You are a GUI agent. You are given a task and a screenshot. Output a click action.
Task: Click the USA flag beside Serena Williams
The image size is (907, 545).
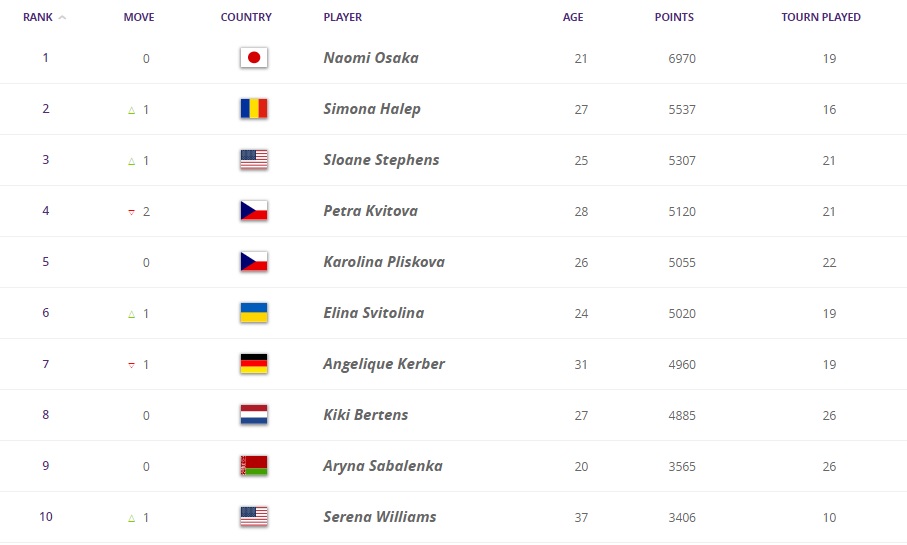[254, 517]
